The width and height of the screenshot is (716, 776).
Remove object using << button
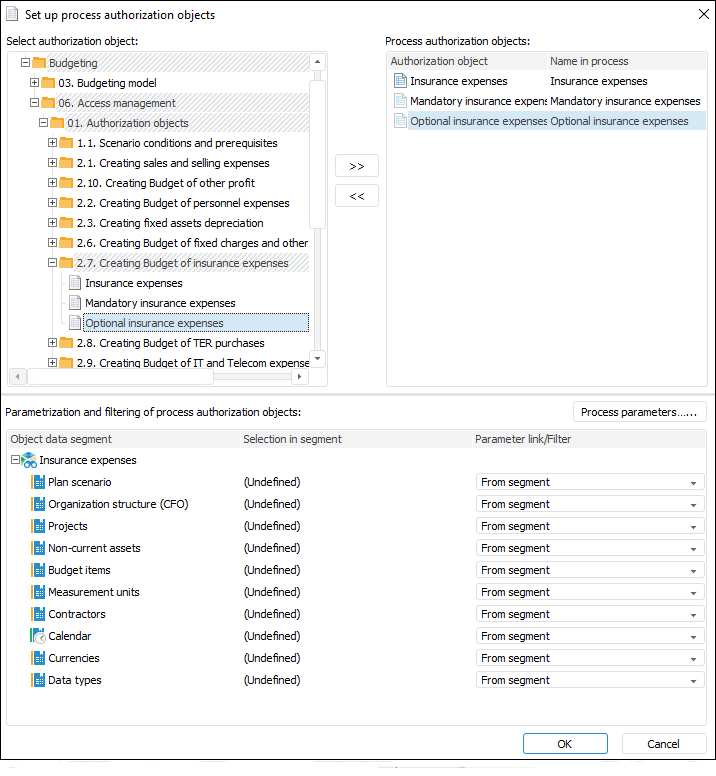click(x=357, y=196)
